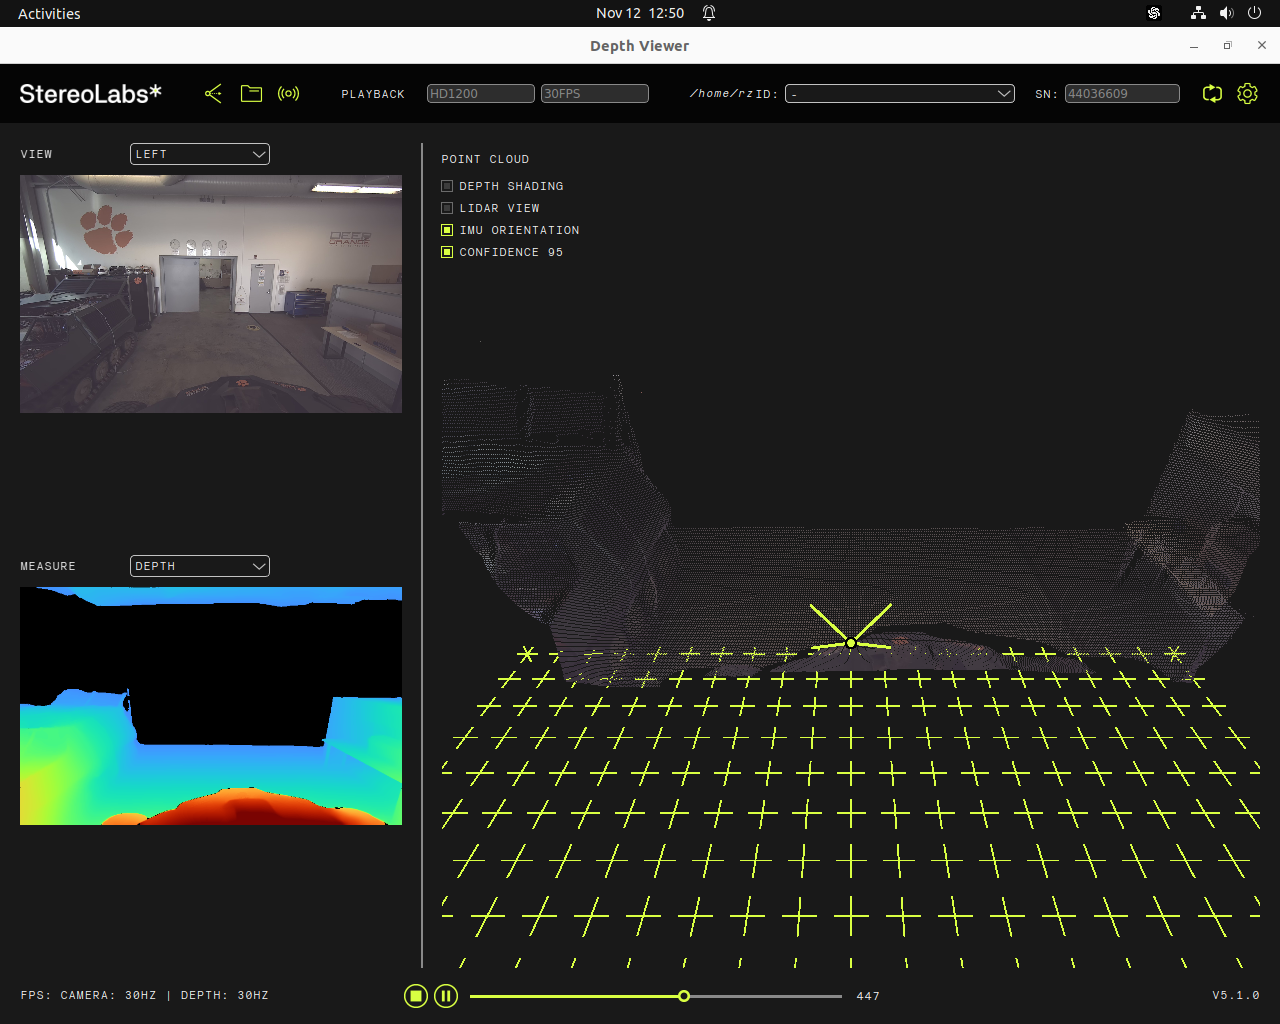
Task: Stop playback with the stop button
Action: tap(416, 996)
